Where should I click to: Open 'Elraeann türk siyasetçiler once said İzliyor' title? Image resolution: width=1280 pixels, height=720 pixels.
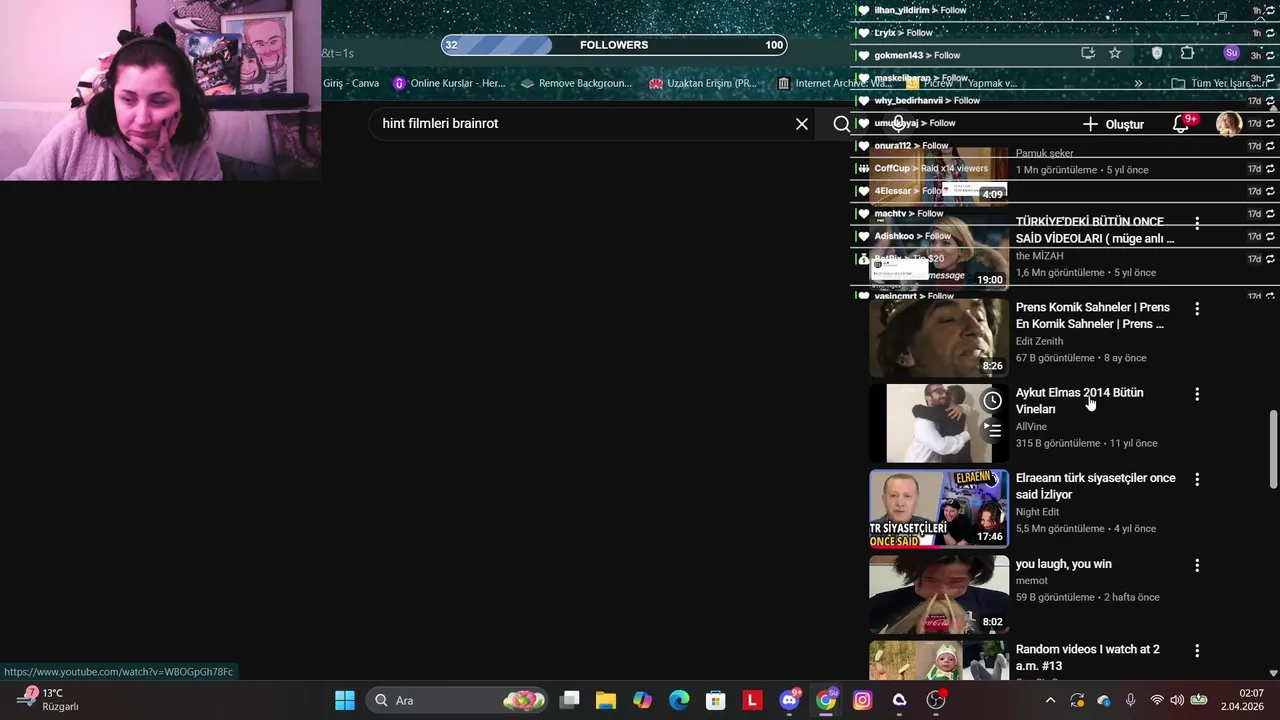coord(1095,486)
